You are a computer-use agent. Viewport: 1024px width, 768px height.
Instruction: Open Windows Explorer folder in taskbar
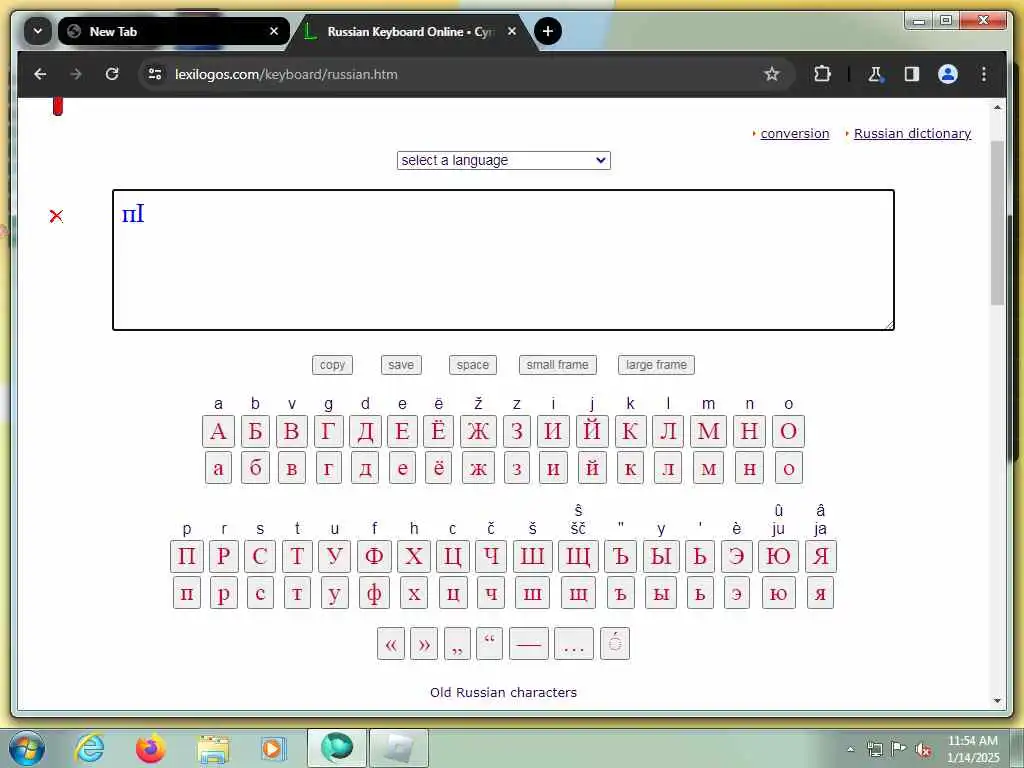click(x=213, y=749)
